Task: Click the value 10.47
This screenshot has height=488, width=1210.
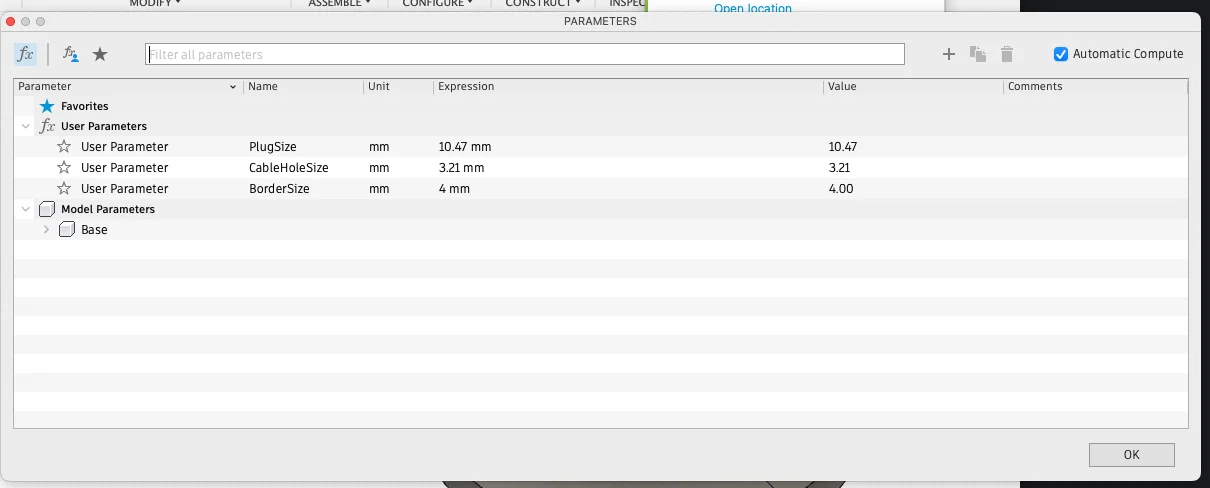Action: 843,147
